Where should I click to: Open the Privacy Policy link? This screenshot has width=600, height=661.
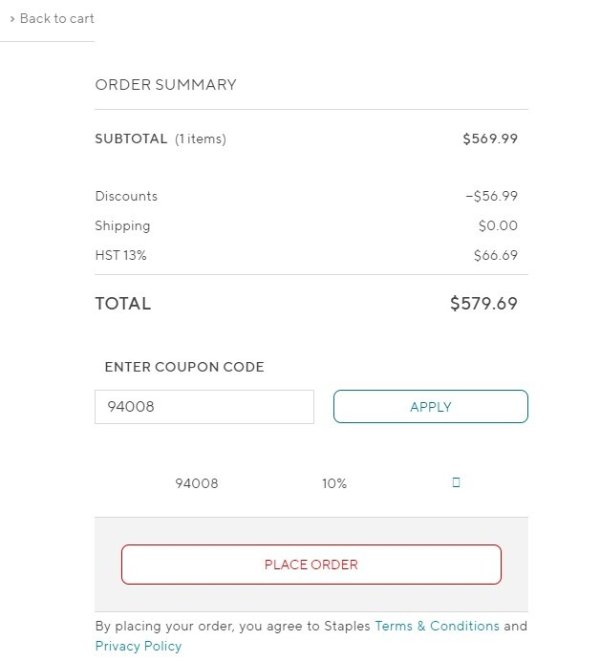[138, 646]
